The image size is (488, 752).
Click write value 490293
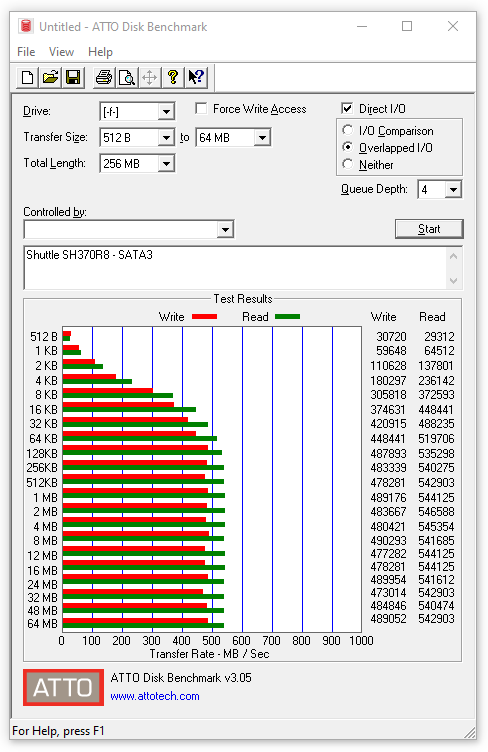tap(388, 540)
